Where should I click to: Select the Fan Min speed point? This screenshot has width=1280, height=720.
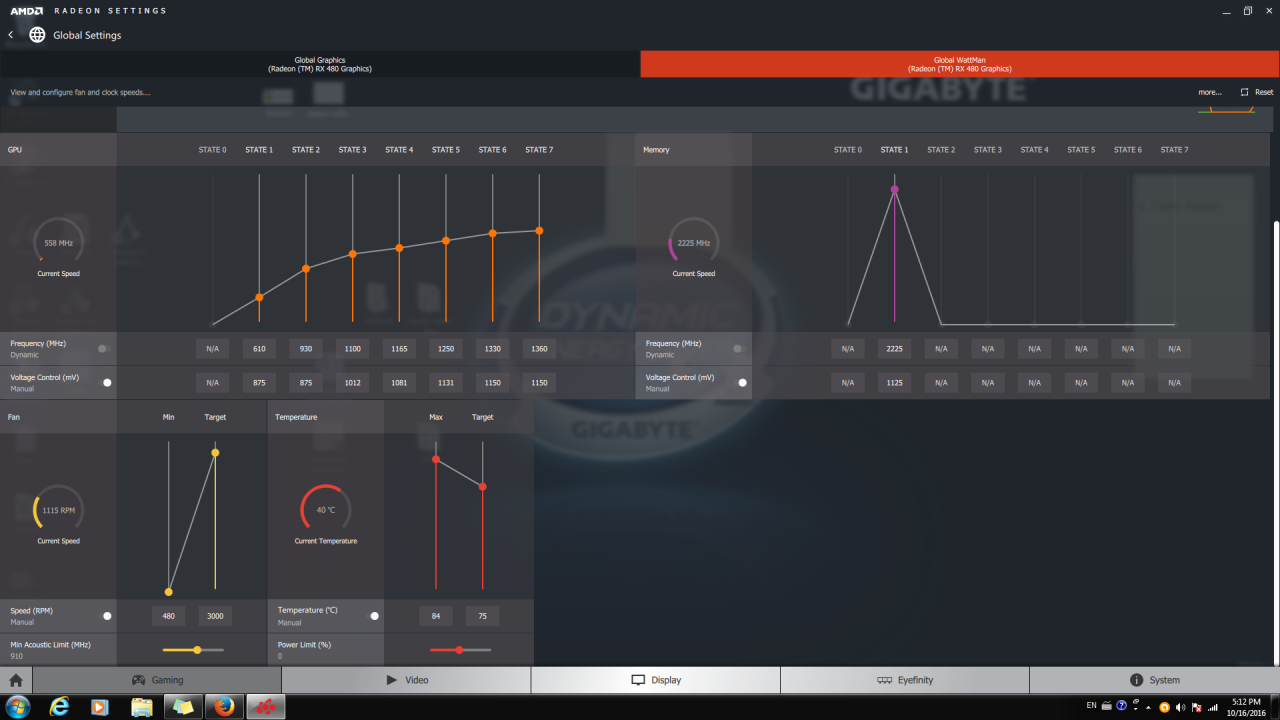168,592
